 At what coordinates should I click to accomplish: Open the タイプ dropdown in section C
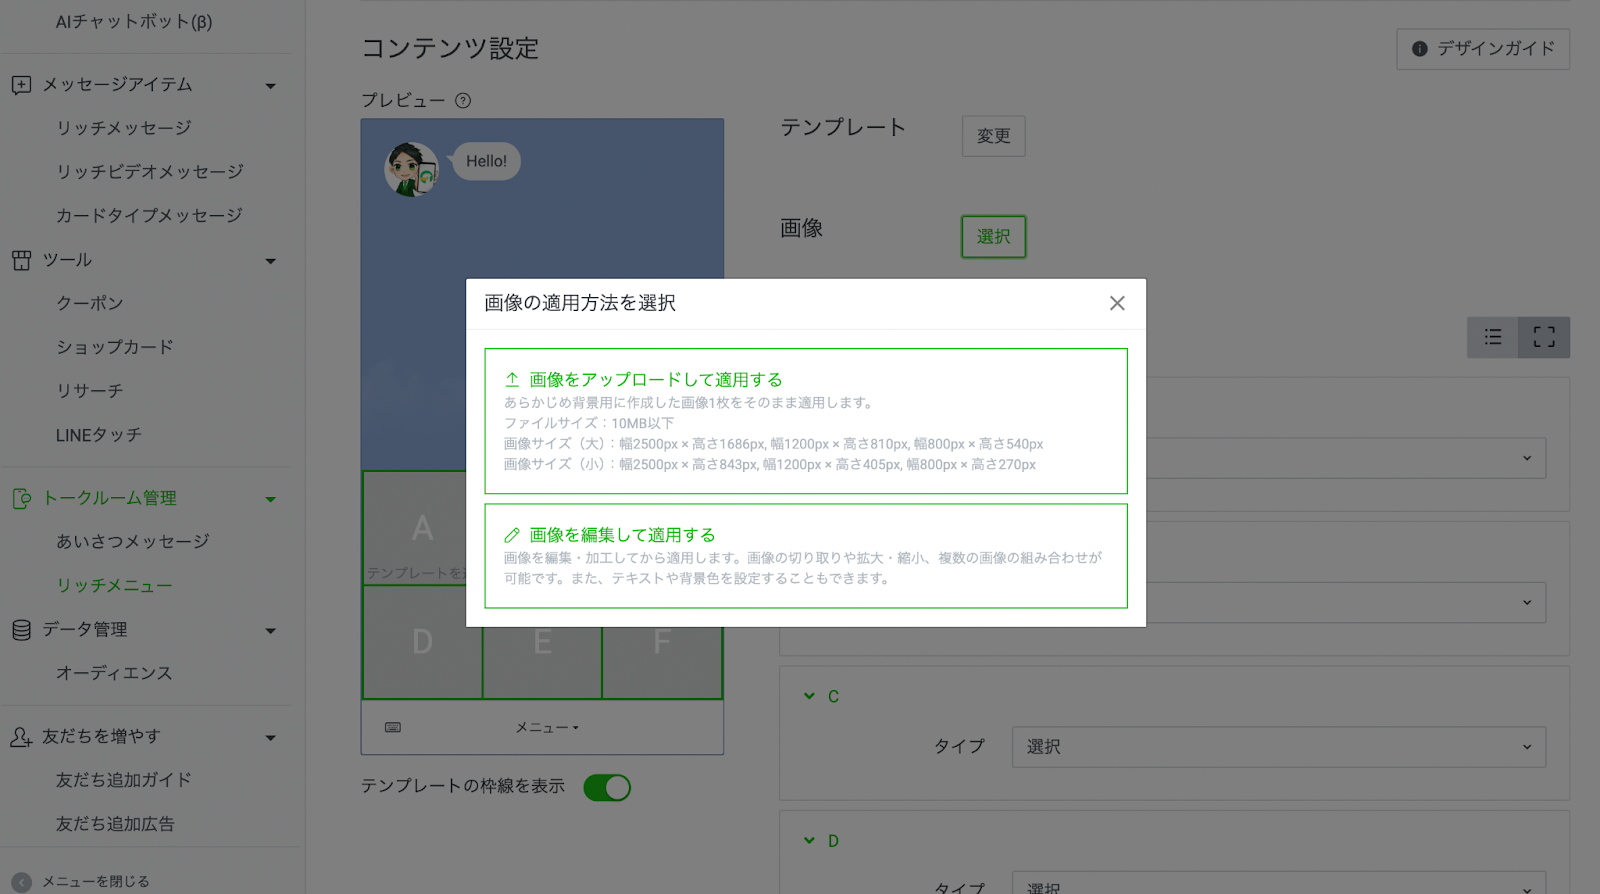[1278, 747]
